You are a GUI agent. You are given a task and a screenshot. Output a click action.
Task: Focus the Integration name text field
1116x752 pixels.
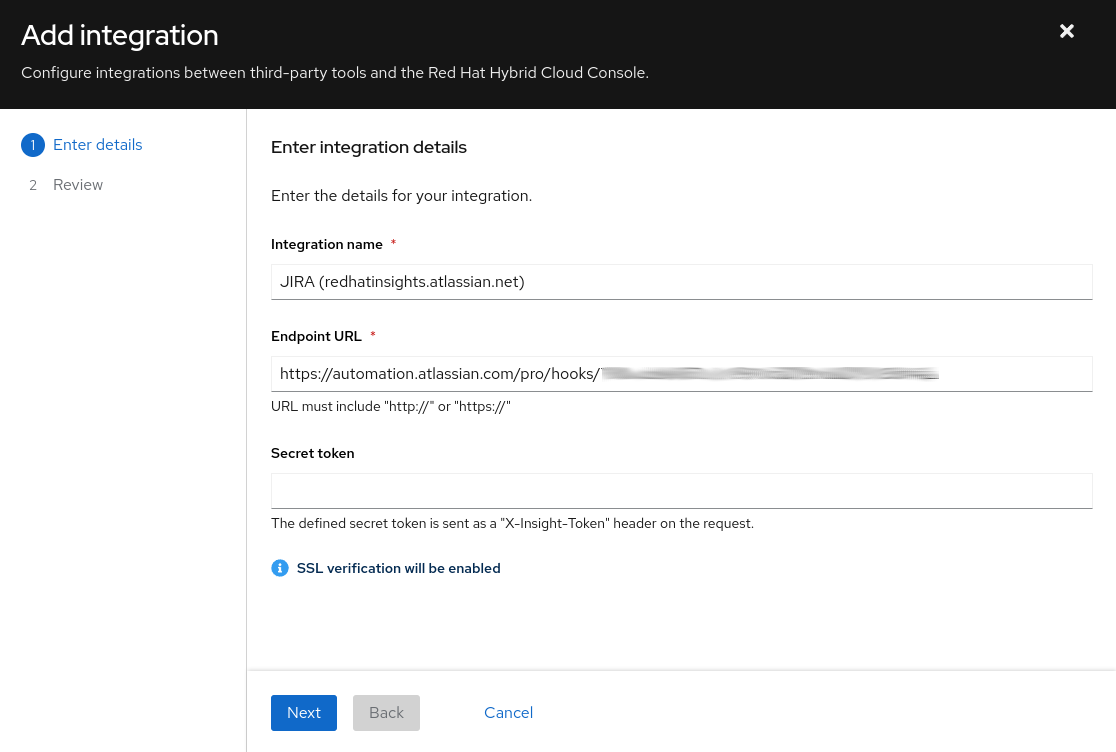click(x=681, y=282)
